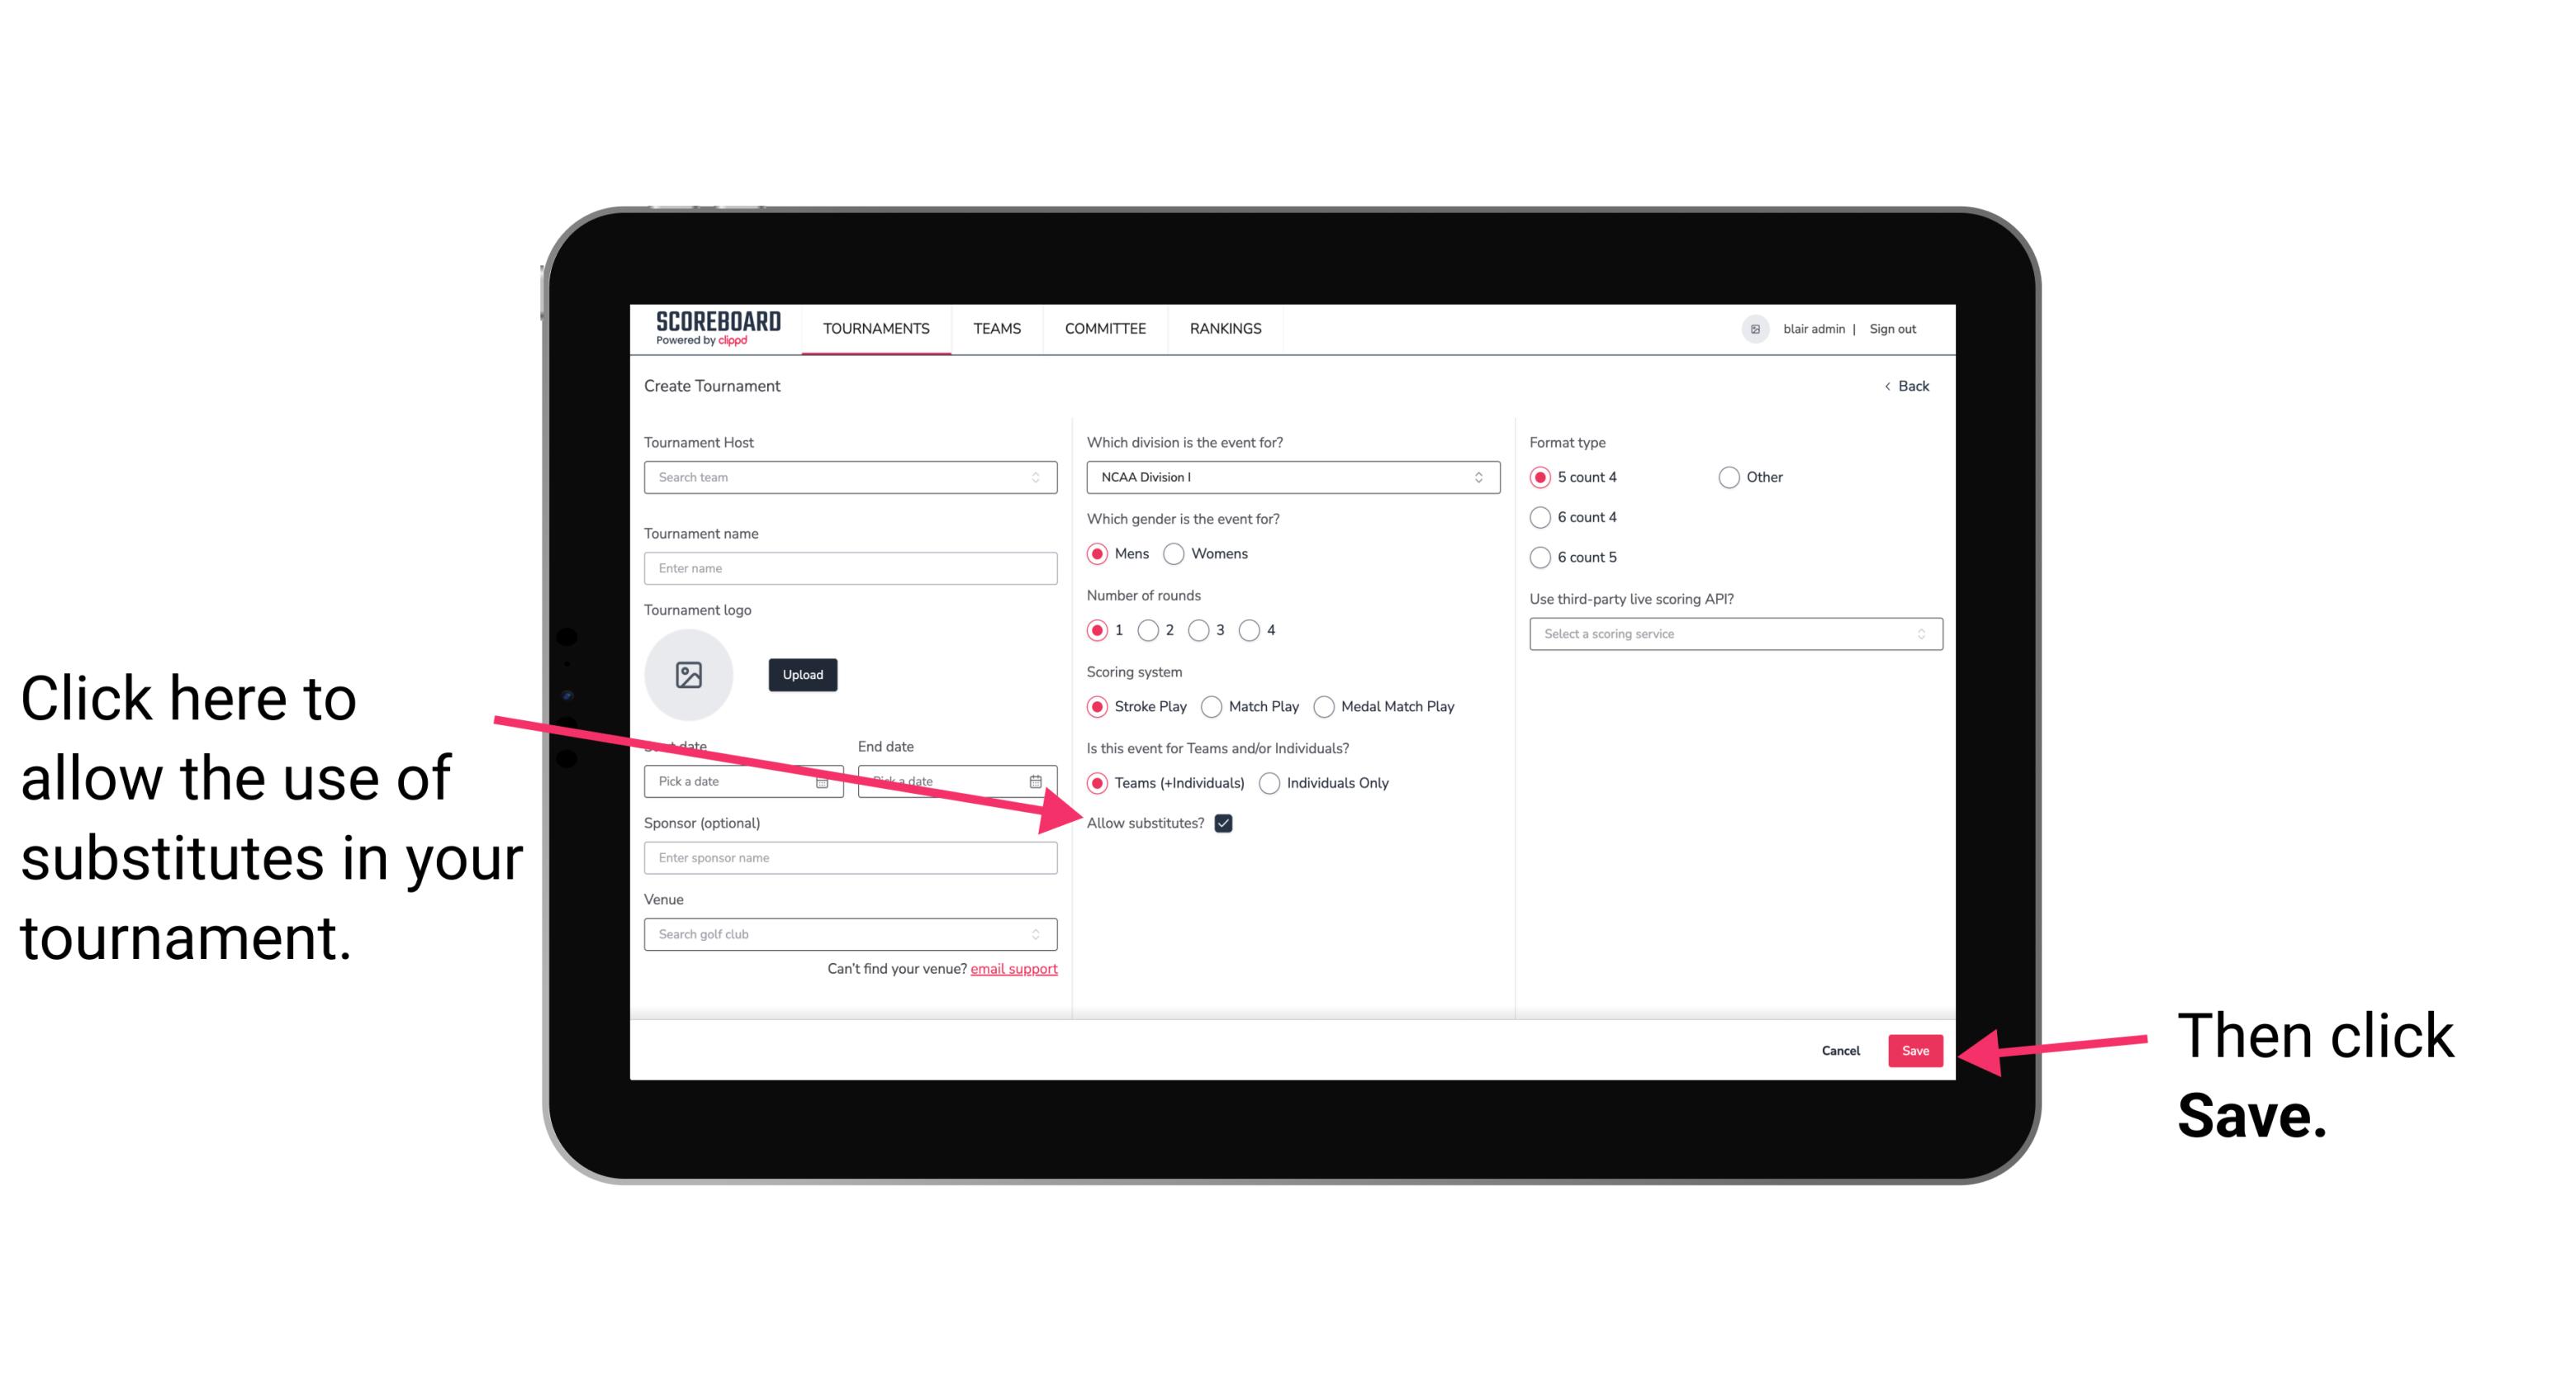
Task: Open the RANKINGS tab
Action: coord(1223,328)
